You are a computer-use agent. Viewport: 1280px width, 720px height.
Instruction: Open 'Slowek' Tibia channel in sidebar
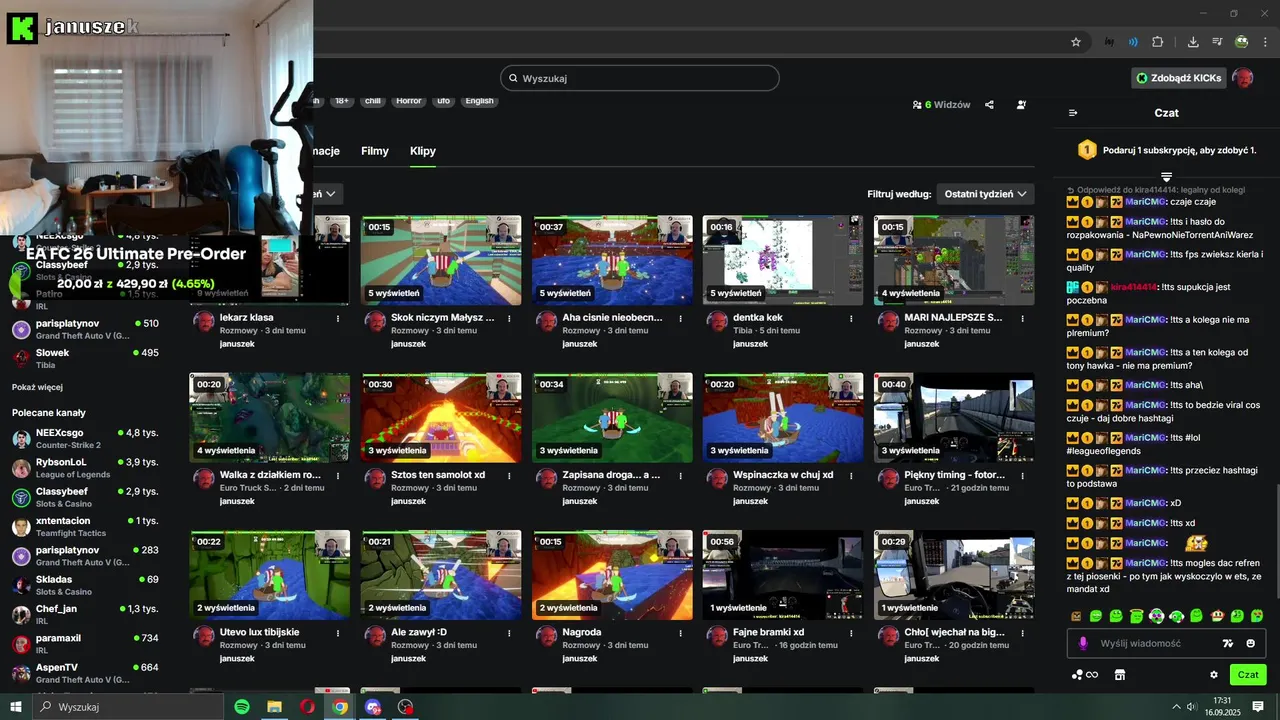tap(86, 358)
